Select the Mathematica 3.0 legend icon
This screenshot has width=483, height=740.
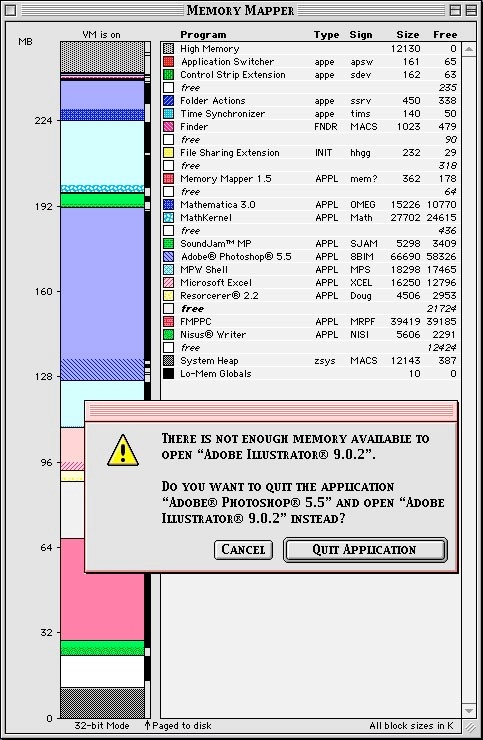169,205
